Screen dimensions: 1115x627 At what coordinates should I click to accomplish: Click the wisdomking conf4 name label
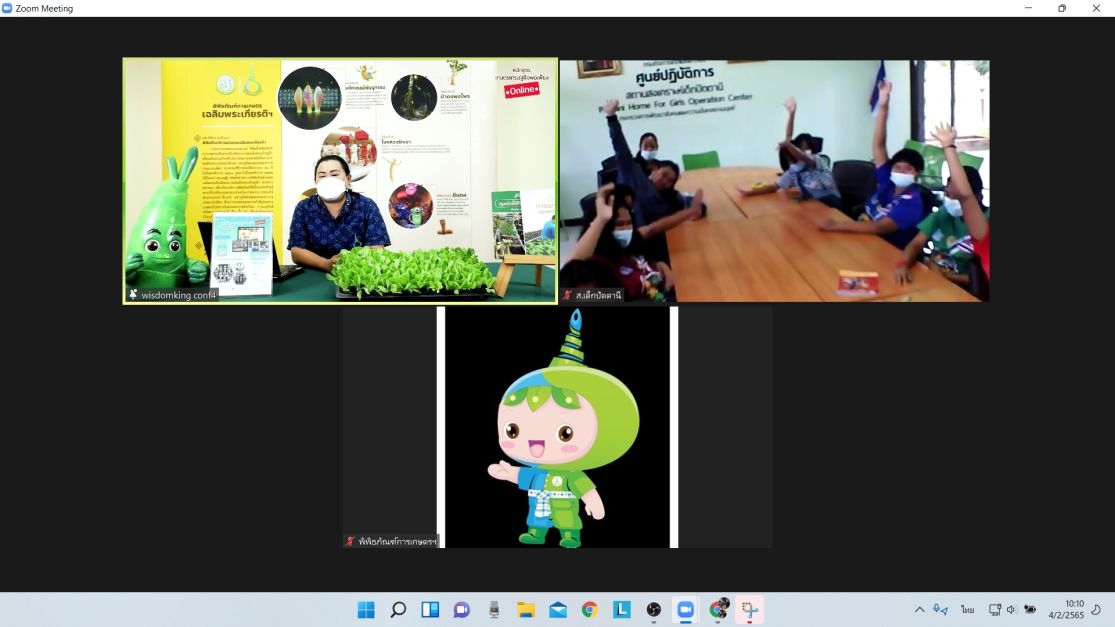(178, 295)
